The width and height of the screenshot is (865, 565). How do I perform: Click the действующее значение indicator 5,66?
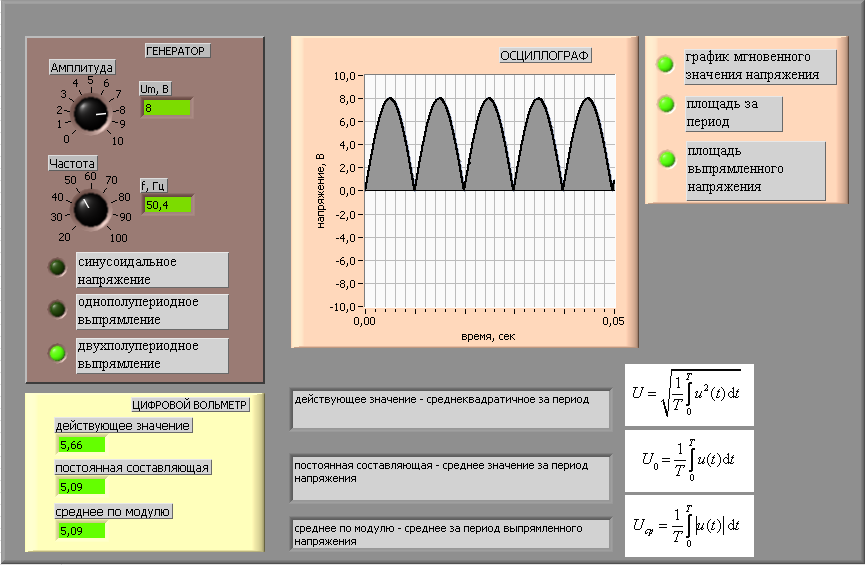click(x=81, y=445)
